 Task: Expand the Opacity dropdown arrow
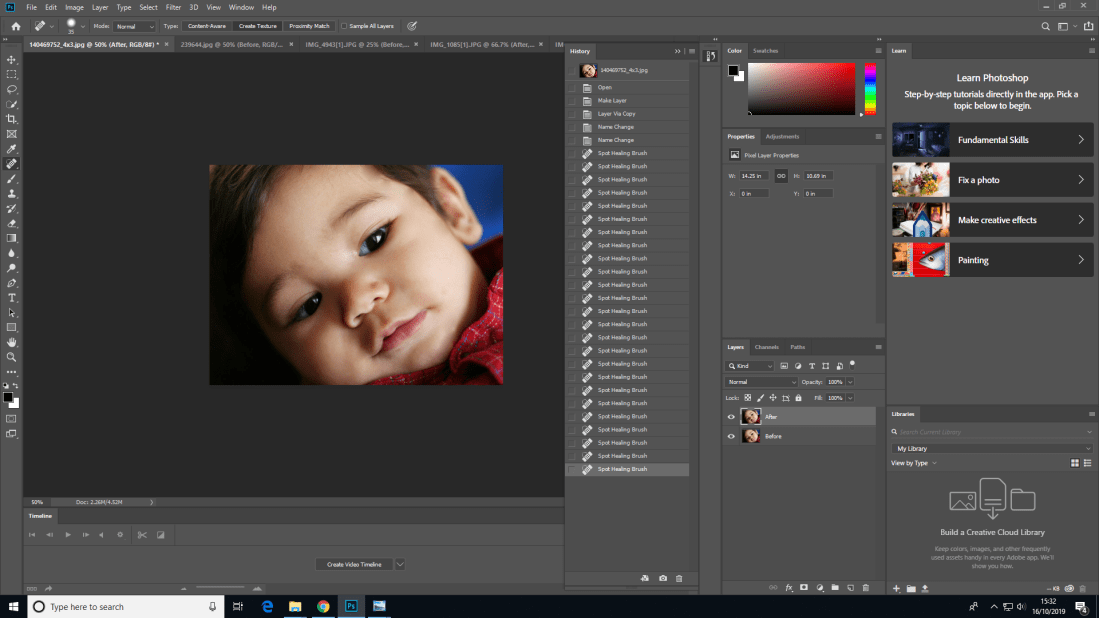(x=850, y=382)
